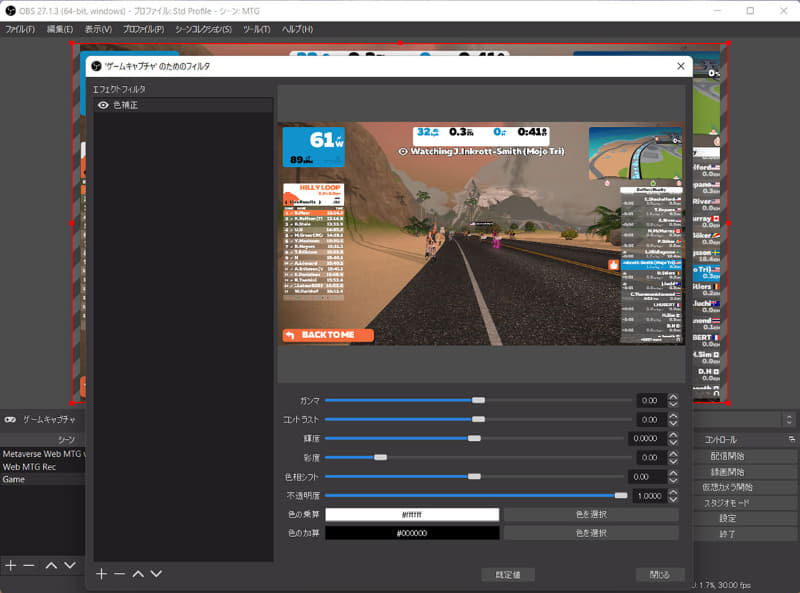
Task: Add a new scene with plus icon
Action: 11,565
